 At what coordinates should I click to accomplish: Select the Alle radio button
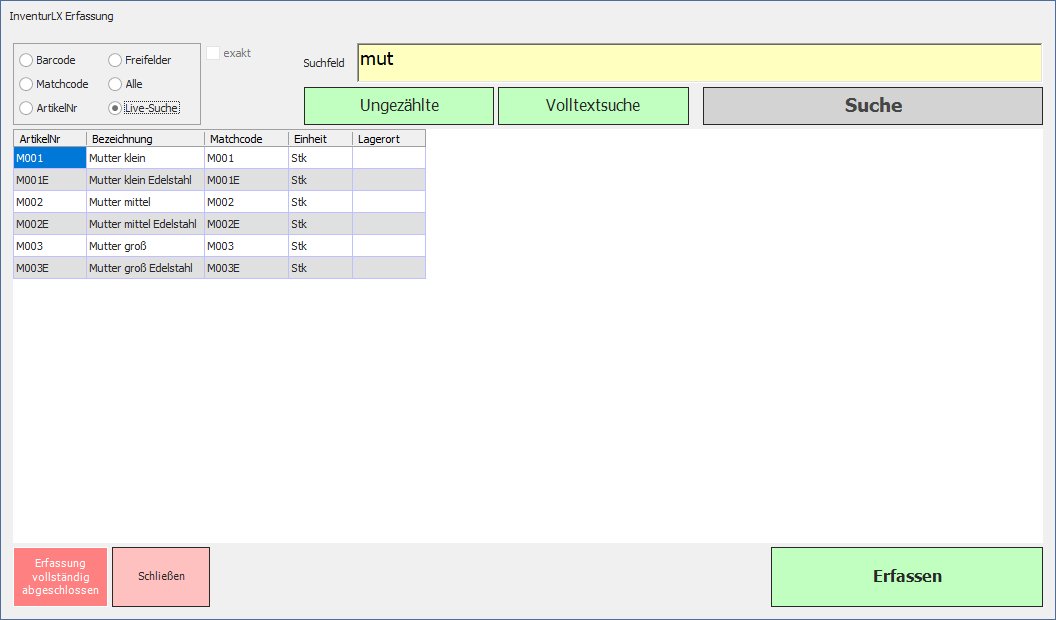[115, 84]
